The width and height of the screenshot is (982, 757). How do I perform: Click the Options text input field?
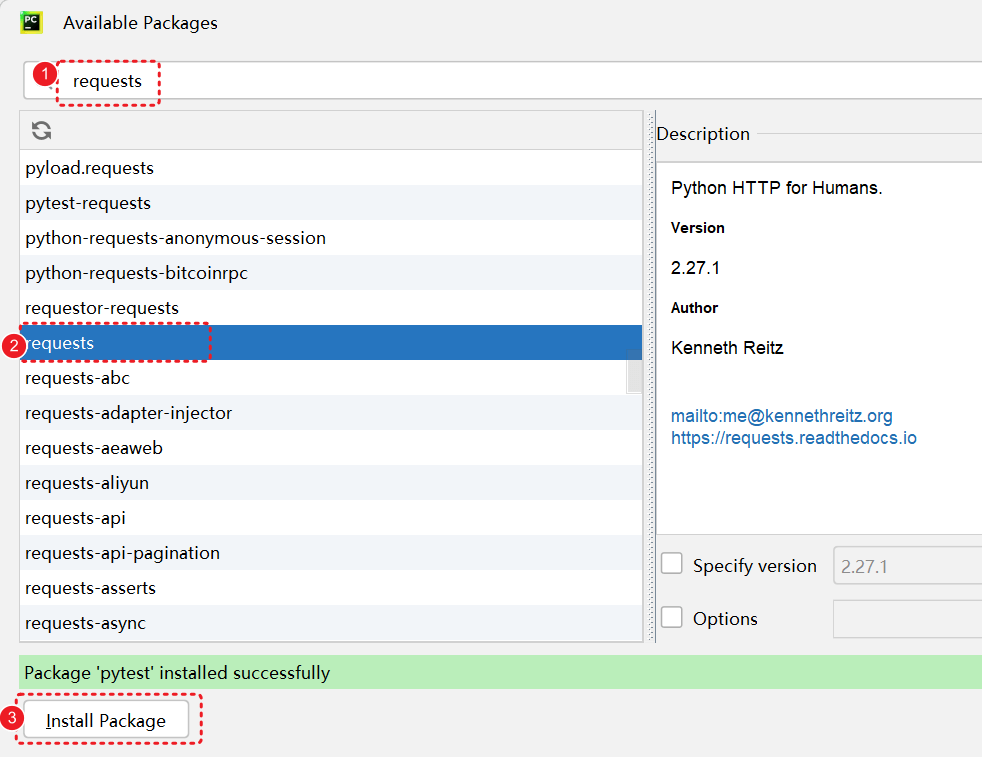(906, 619)
